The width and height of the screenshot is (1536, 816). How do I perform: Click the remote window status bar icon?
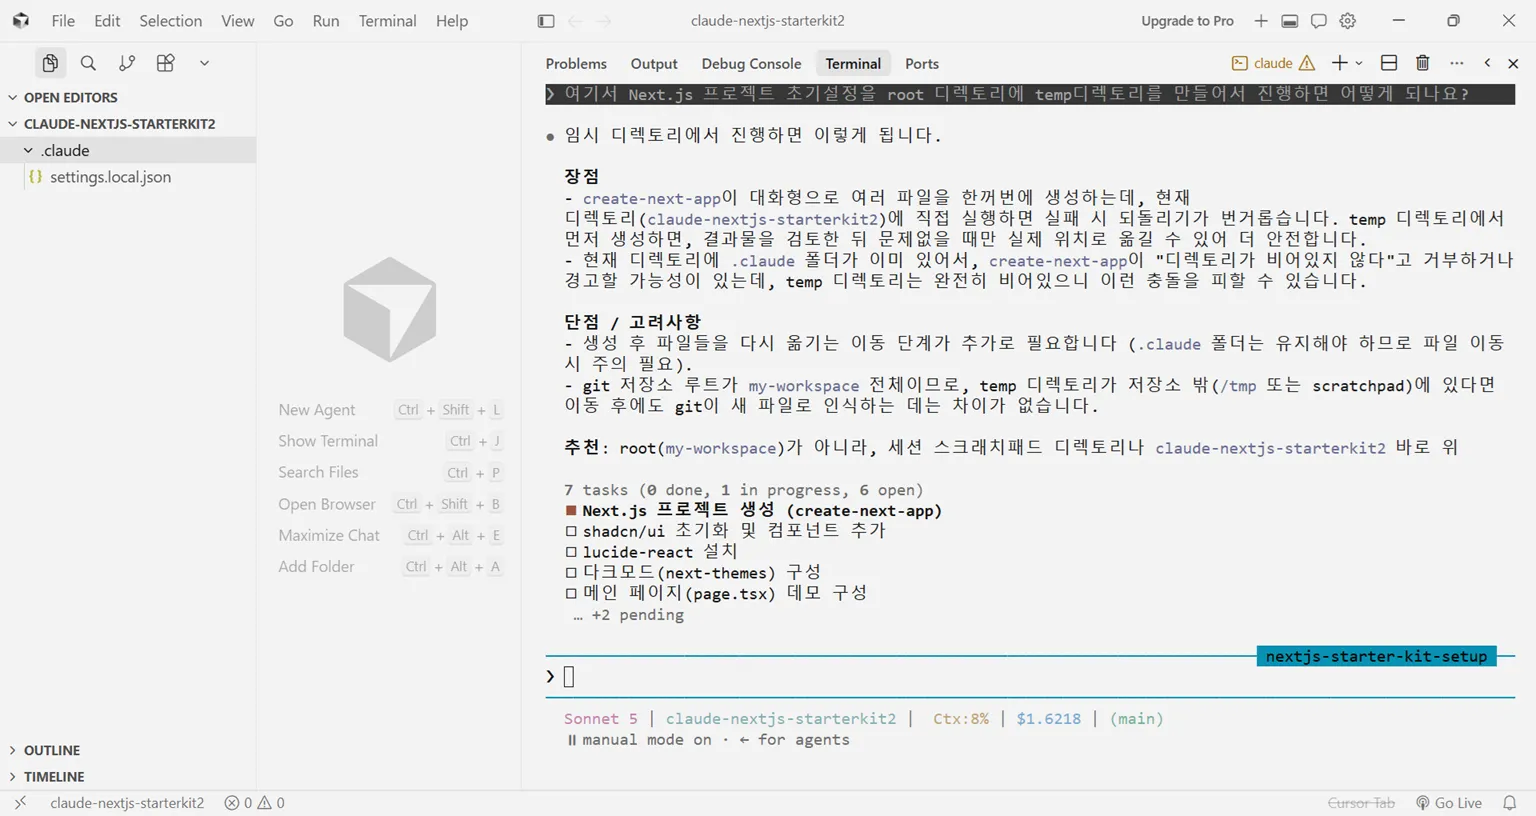coord(20,803)
